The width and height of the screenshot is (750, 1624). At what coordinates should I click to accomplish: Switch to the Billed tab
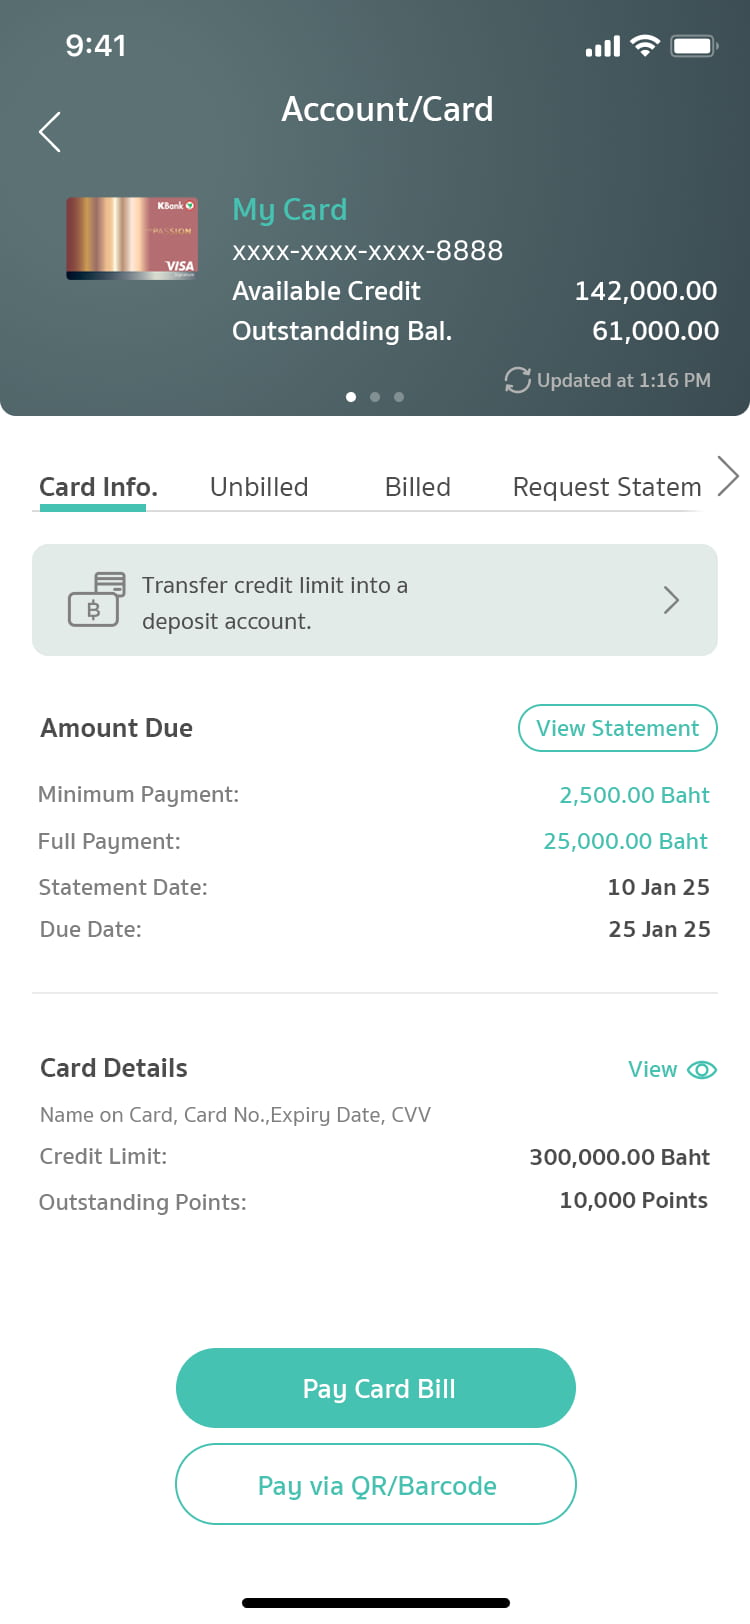[x=418, y=487]
